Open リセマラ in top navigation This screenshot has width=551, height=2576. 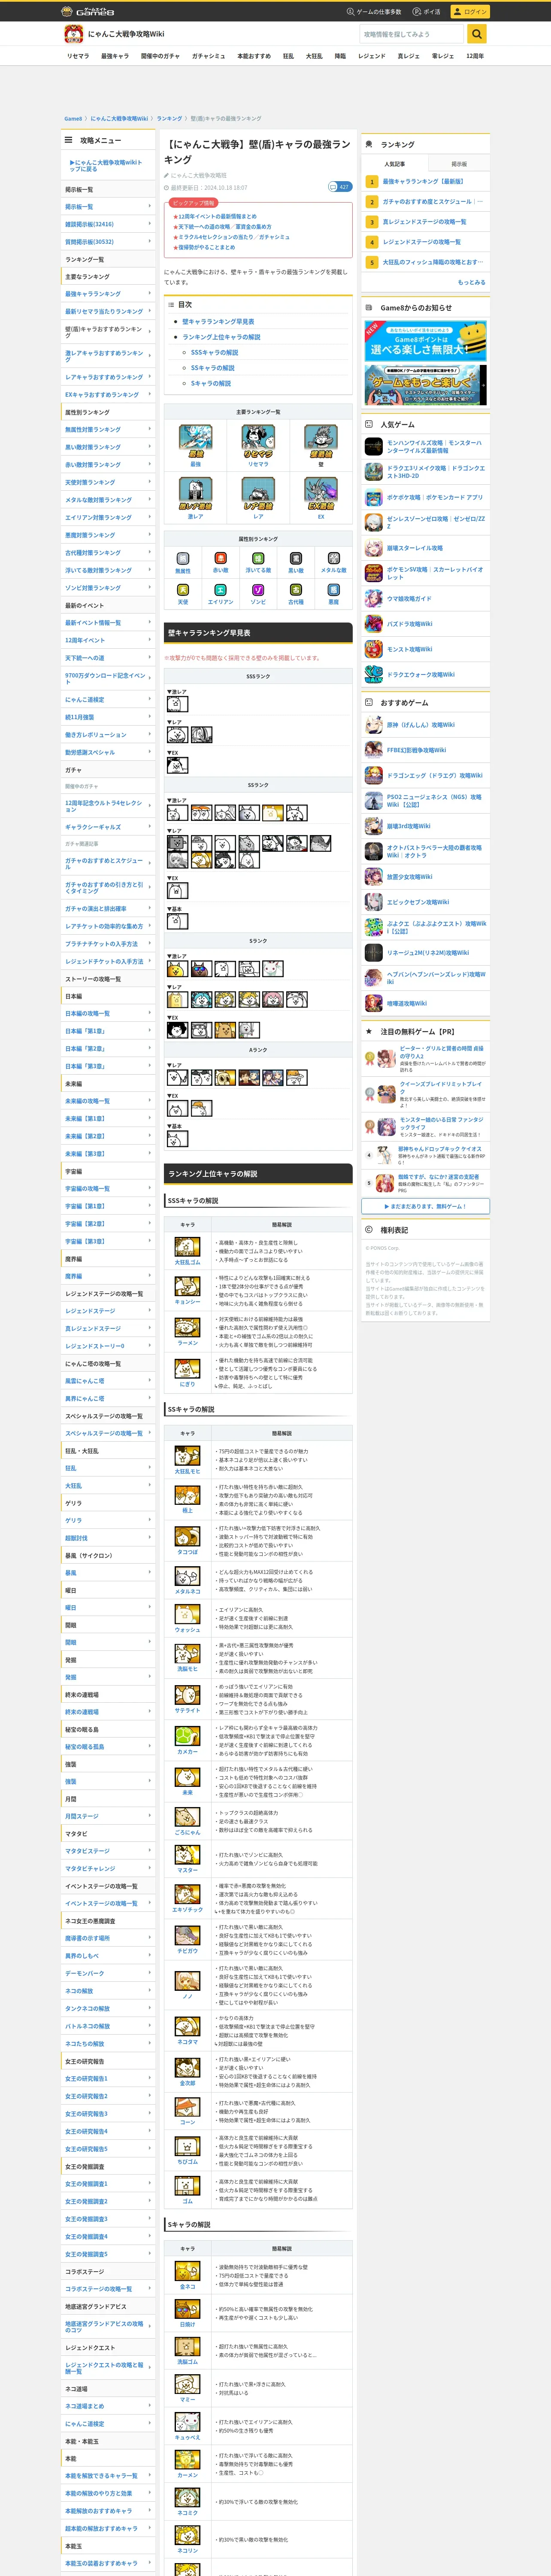(x=78, y=56)
